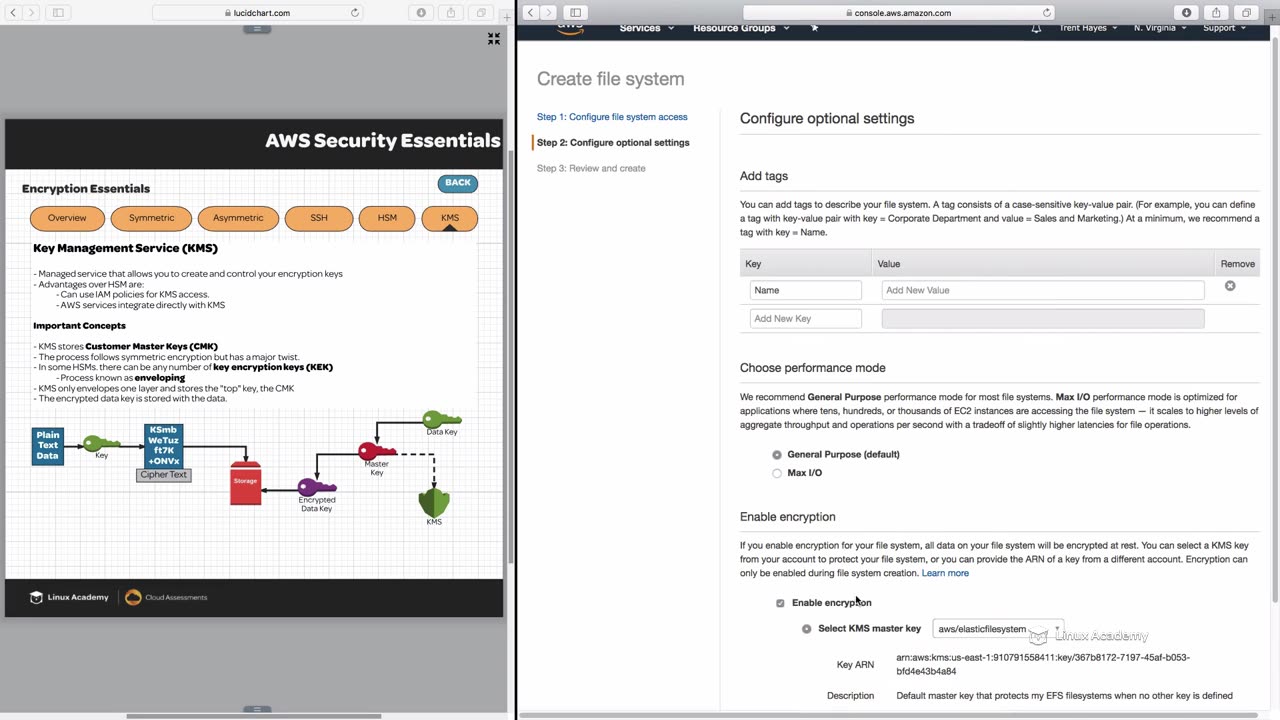Click the lucidchart.com address bar
Screen dimensions: 1280x720
tap(257, 13)
